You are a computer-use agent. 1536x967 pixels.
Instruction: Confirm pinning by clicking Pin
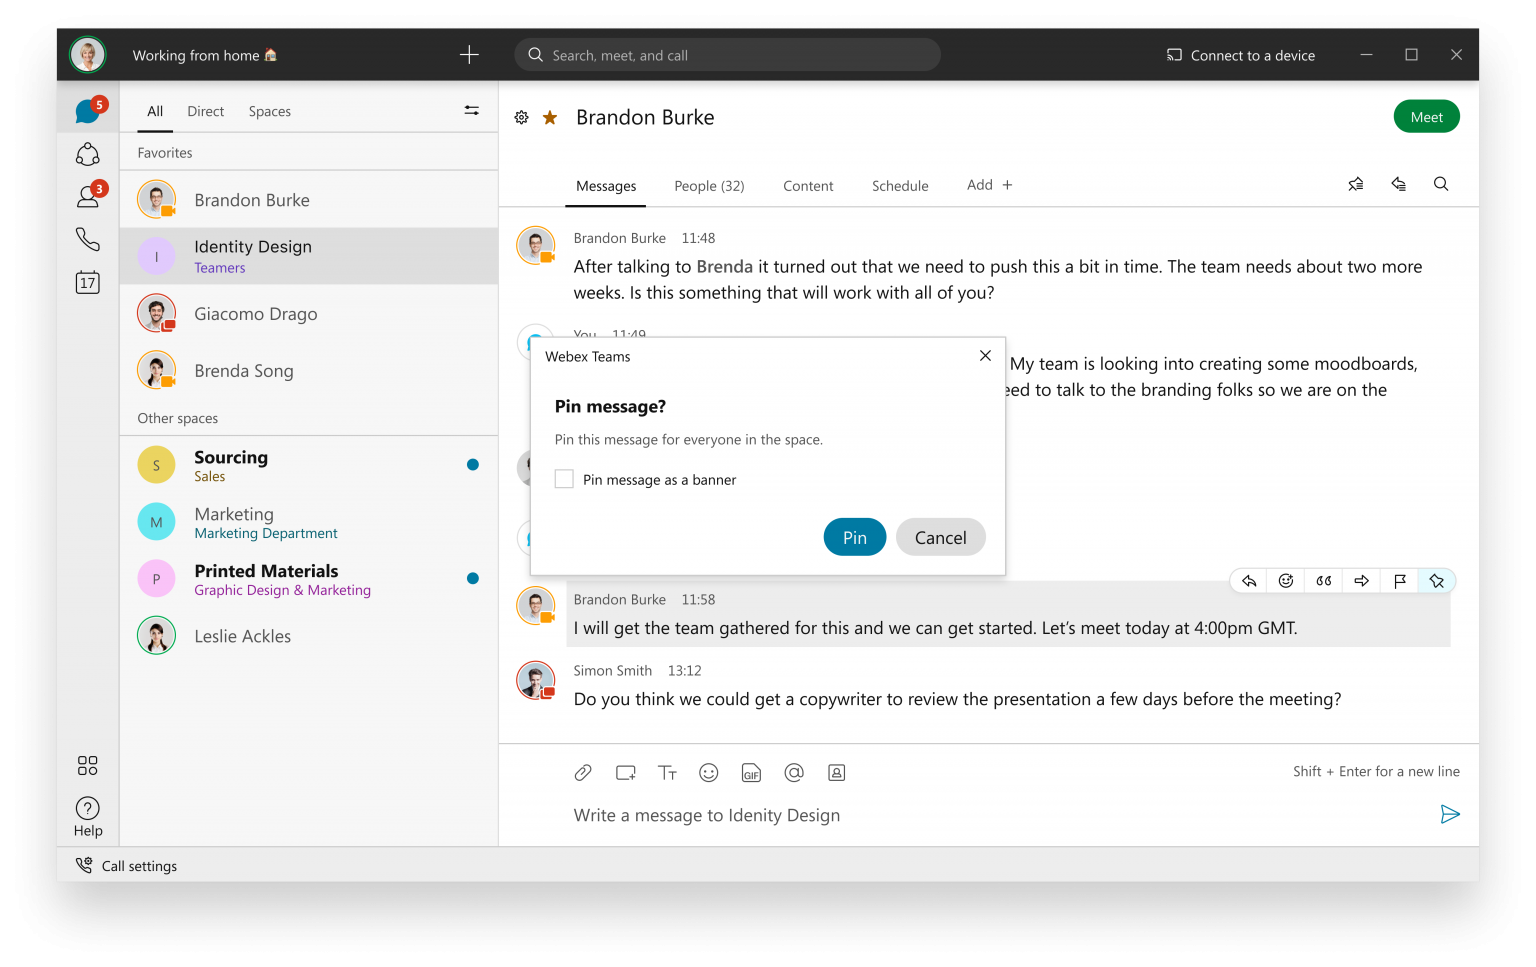(x=854, y=537)
